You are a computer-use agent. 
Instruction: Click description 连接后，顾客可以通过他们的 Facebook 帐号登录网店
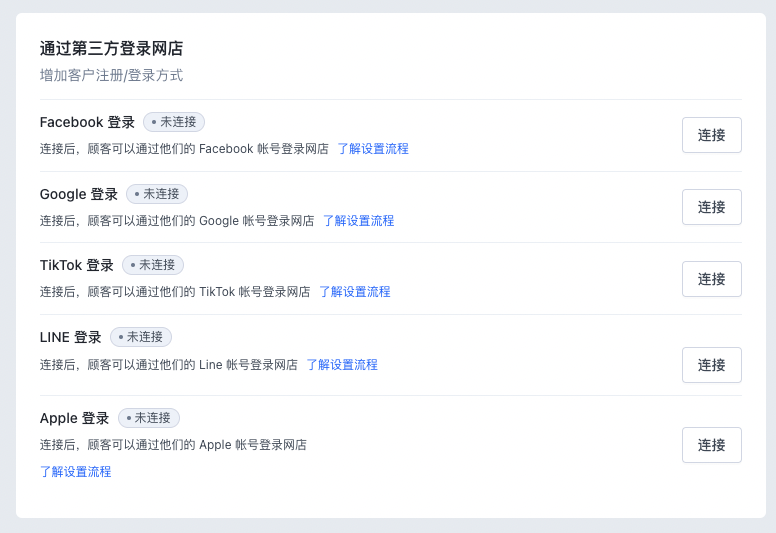[184, 148]
